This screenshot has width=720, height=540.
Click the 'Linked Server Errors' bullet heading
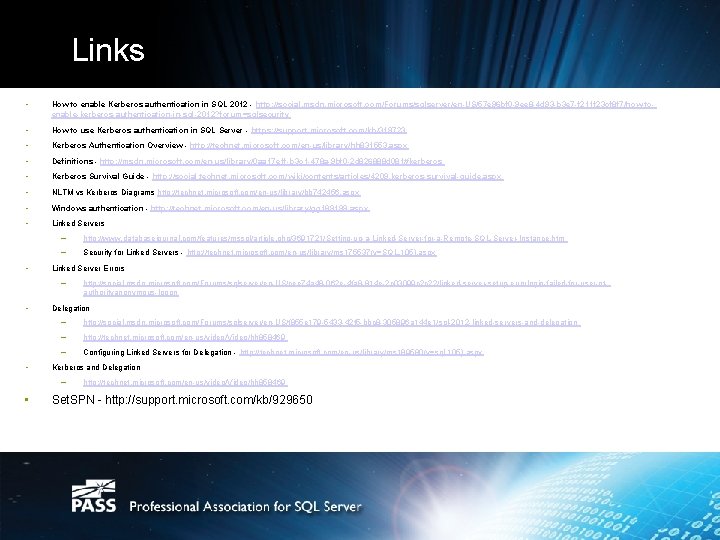pyautogui.click(x=88, y=268)
